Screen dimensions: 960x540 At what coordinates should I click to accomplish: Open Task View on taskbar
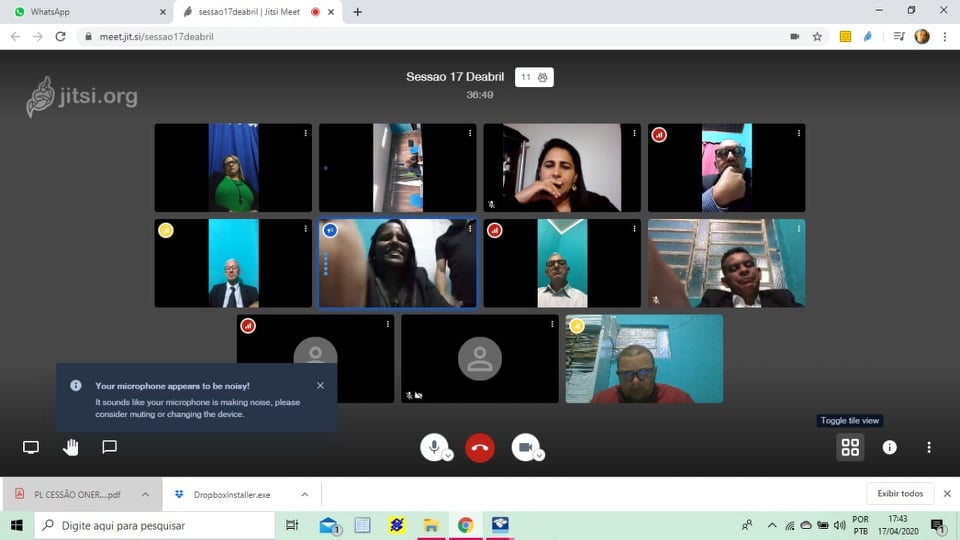coord(292,525)
